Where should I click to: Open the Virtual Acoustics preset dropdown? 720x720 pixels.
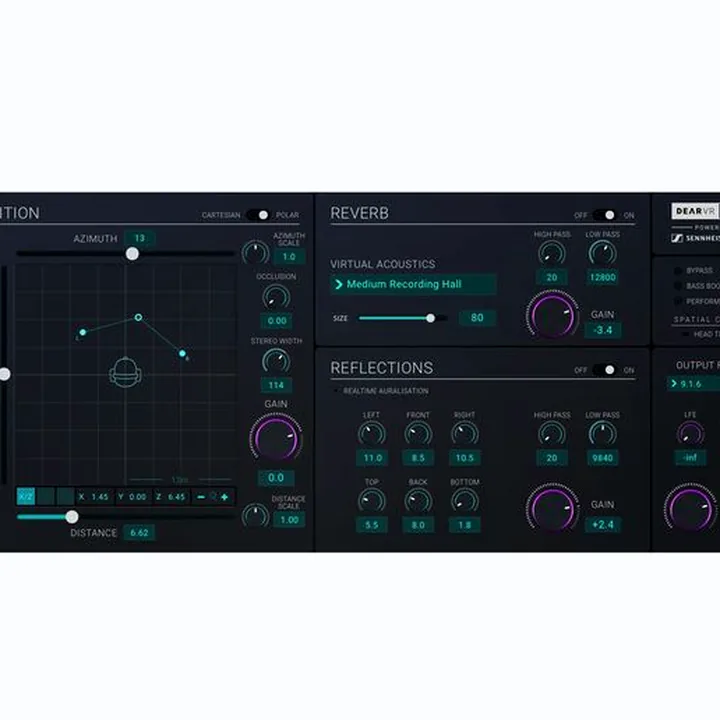click(413, 284)
